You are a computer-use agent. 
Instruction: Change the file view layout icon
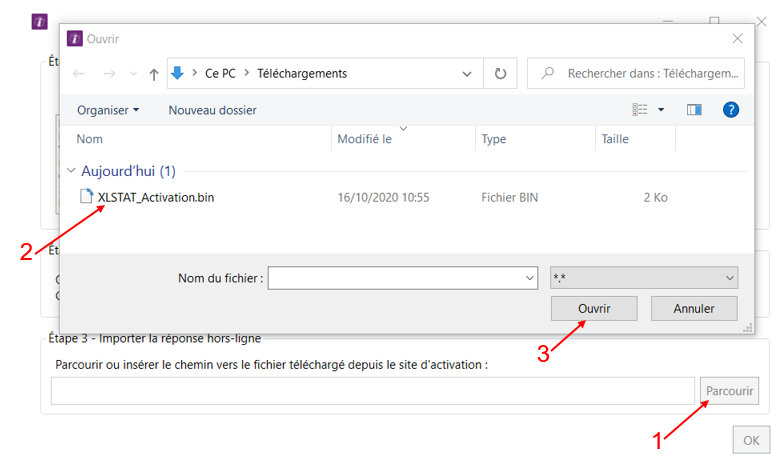click(640, 109)
